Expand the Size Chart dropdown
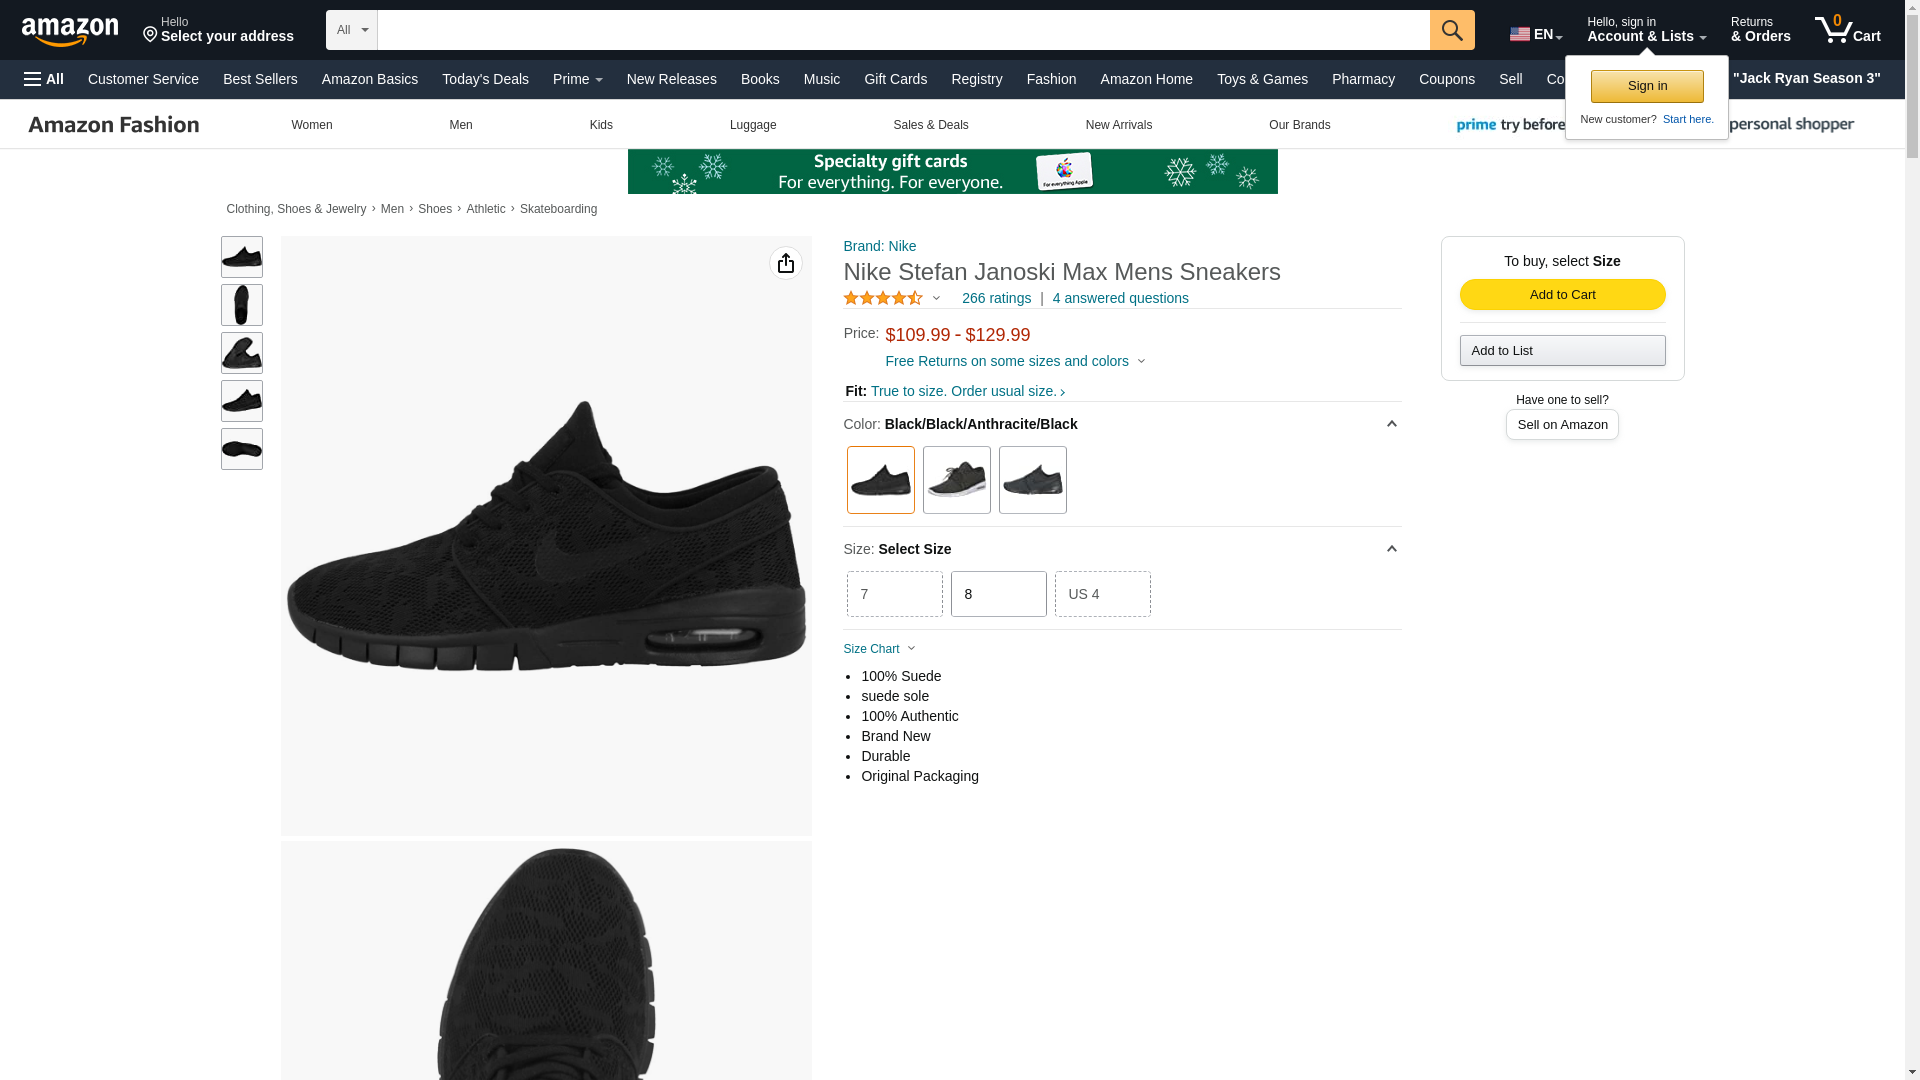 pyautogui.click(x=879, y=649)
